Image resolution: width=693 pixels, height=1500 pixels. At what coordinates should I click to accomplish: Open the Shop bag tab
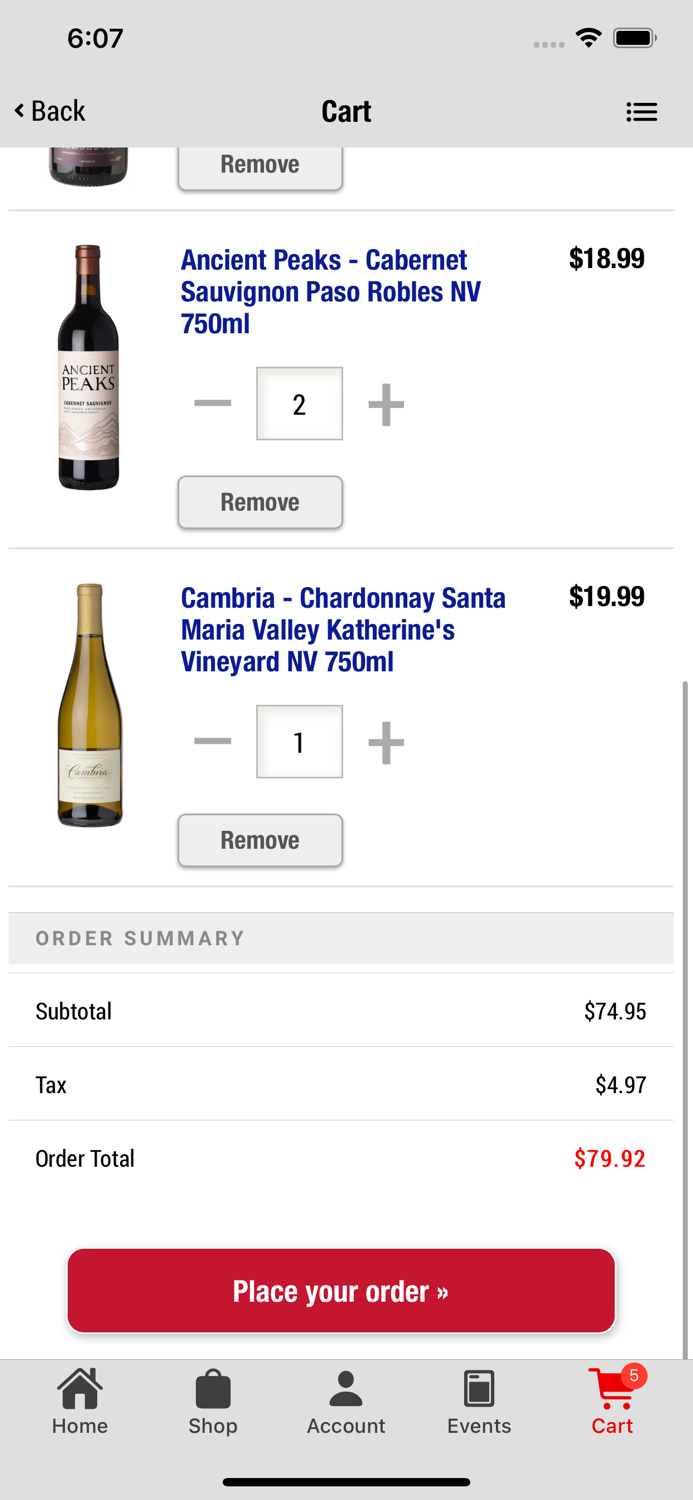[213, 1402]
